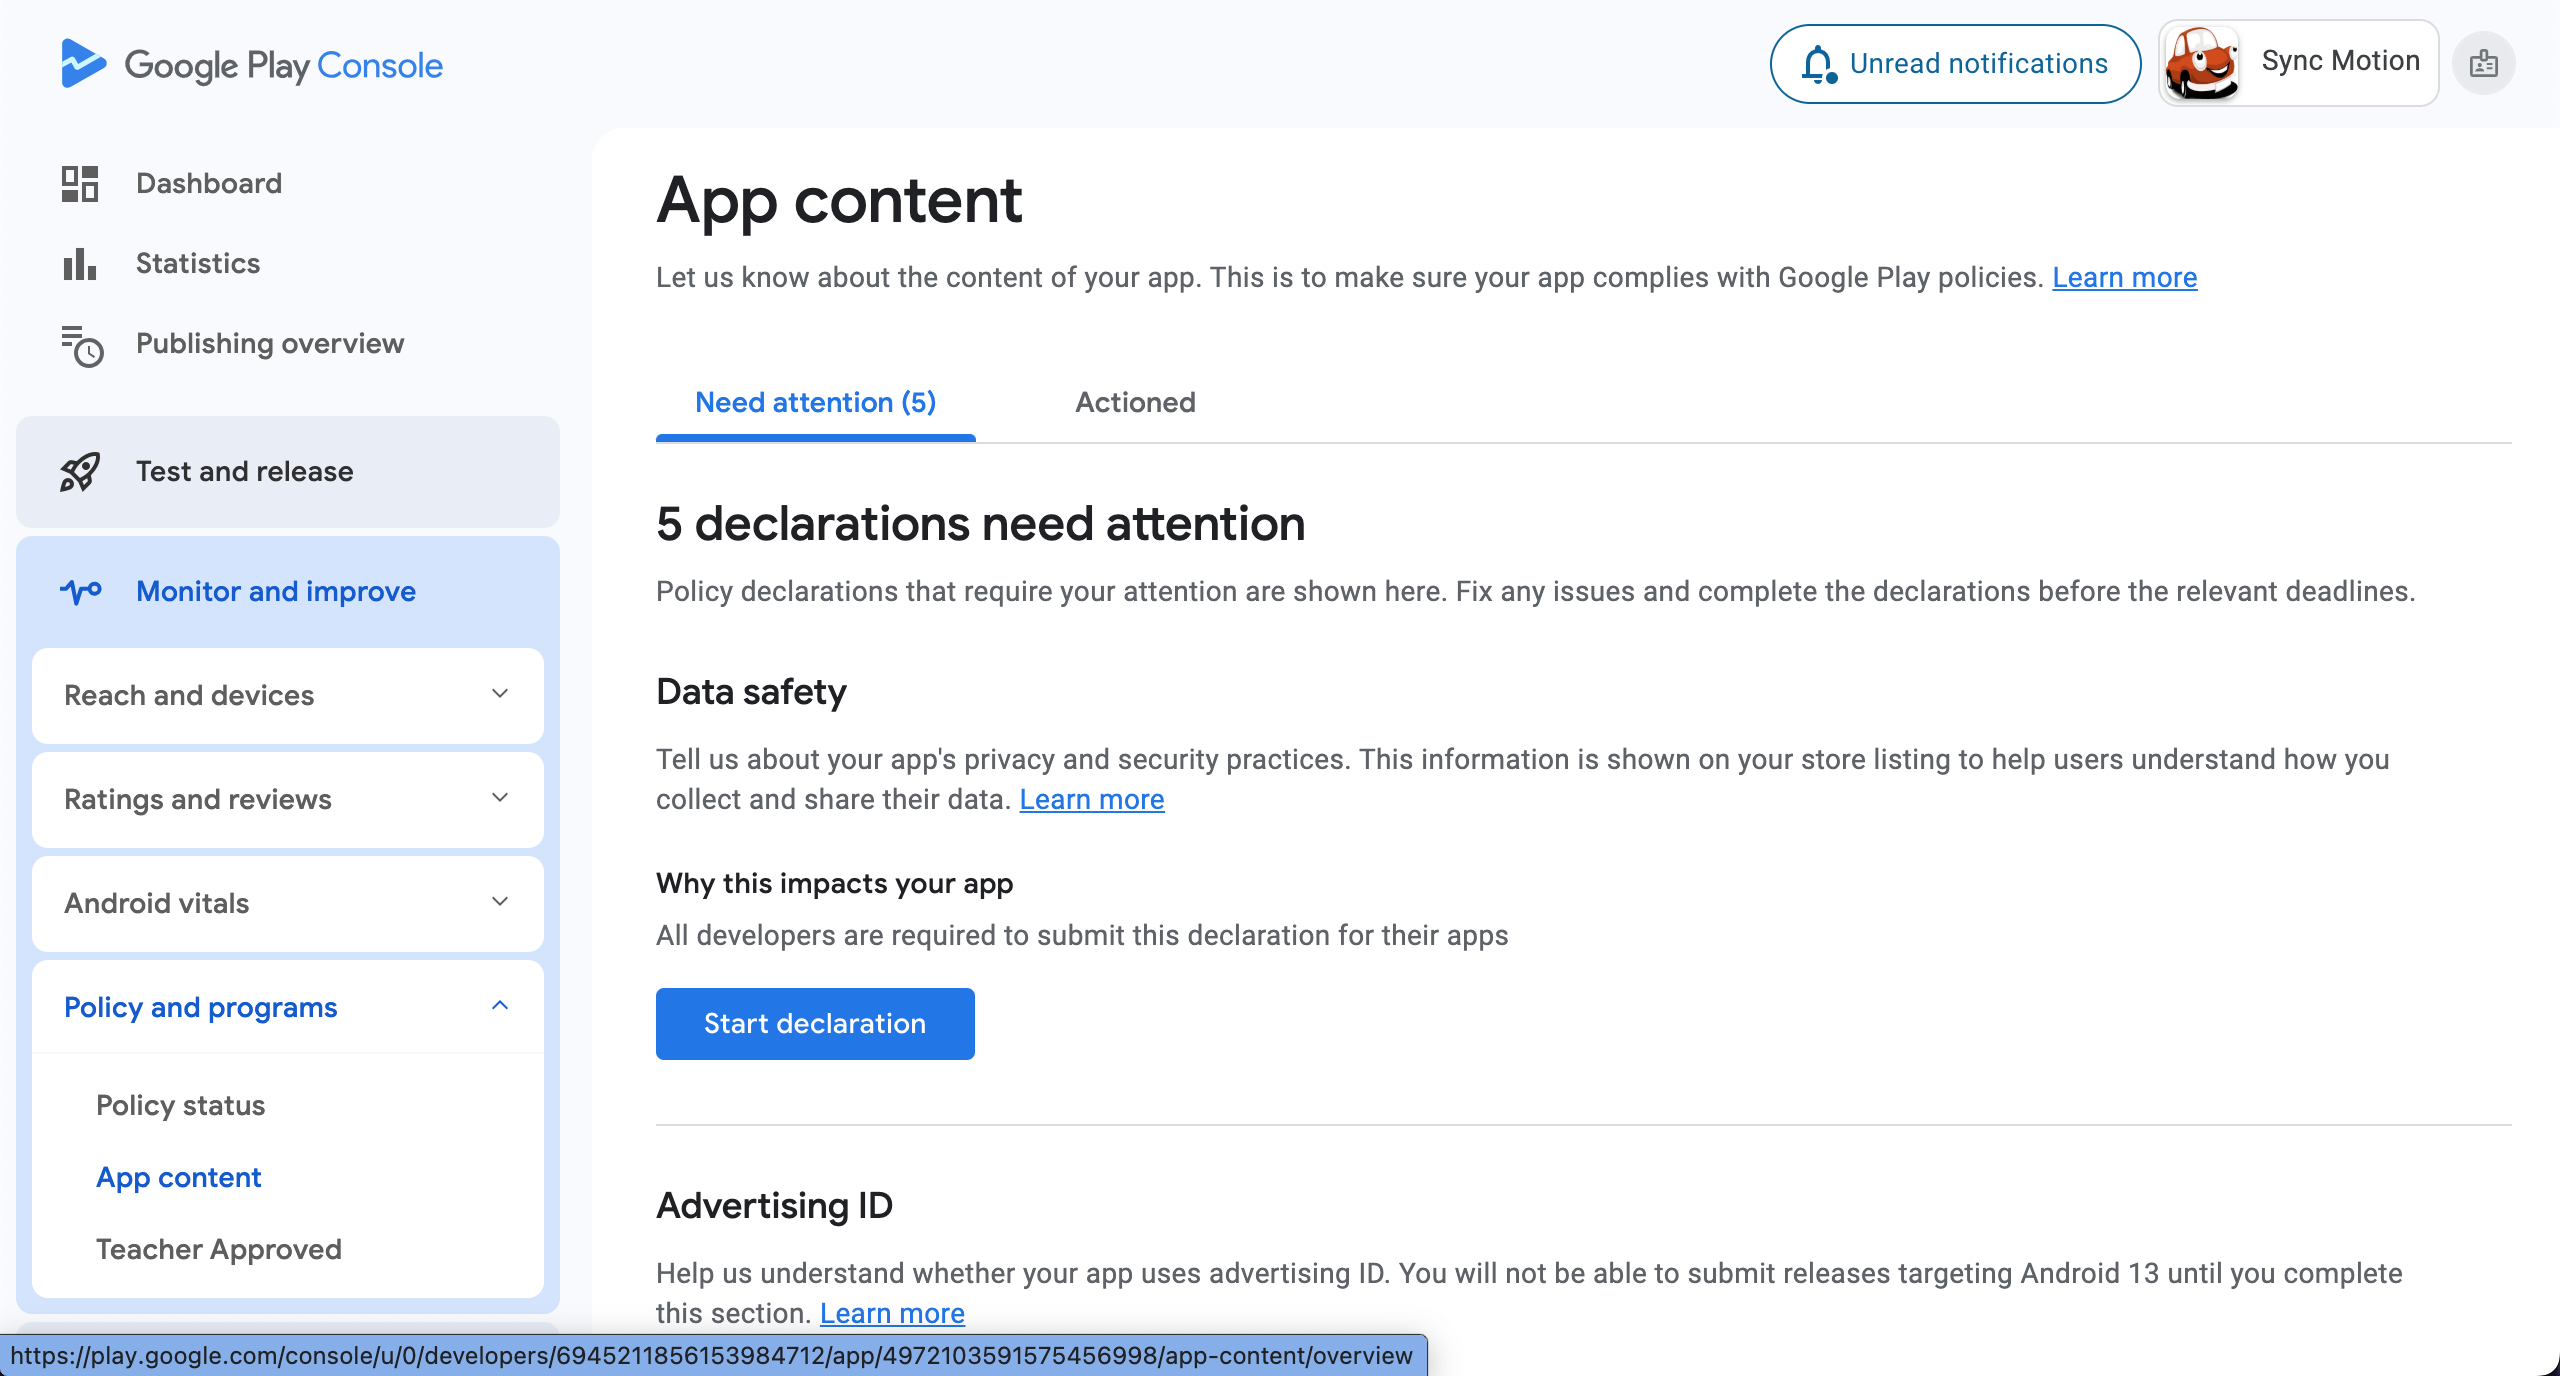Viewport: 2560px width, 1376px height.
Task: Expand the Android vitals section
Action: [288, 903]
